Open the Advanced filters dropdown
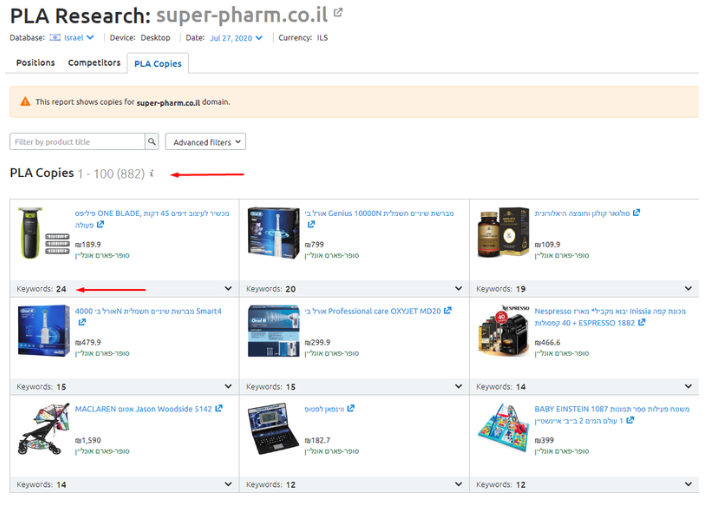The width and height of the screenshot is (714, 511). 205,142
